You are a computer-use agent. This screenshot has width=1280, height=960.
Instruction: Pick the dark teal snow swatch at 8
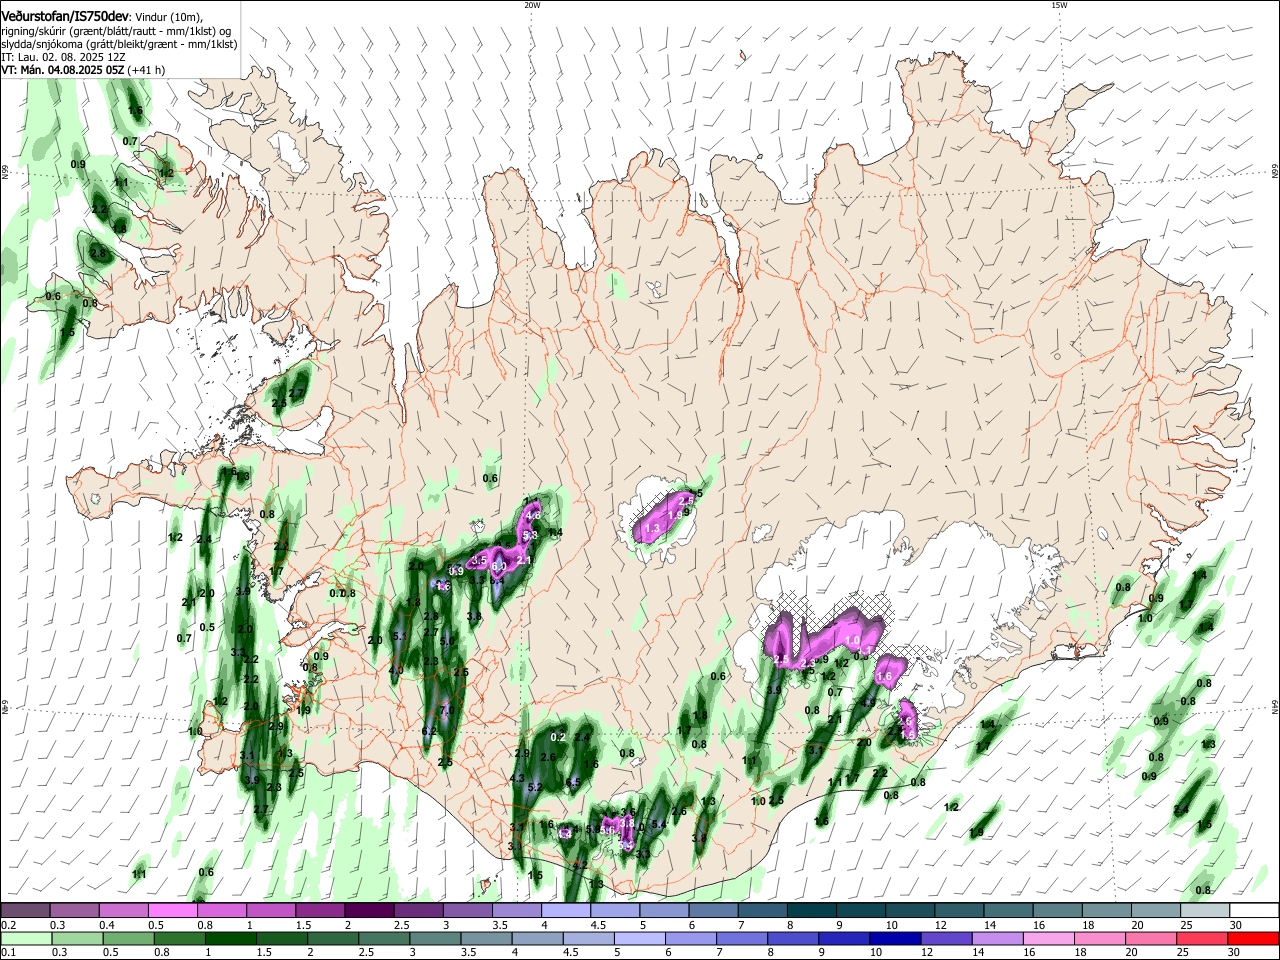coord(812,910)
